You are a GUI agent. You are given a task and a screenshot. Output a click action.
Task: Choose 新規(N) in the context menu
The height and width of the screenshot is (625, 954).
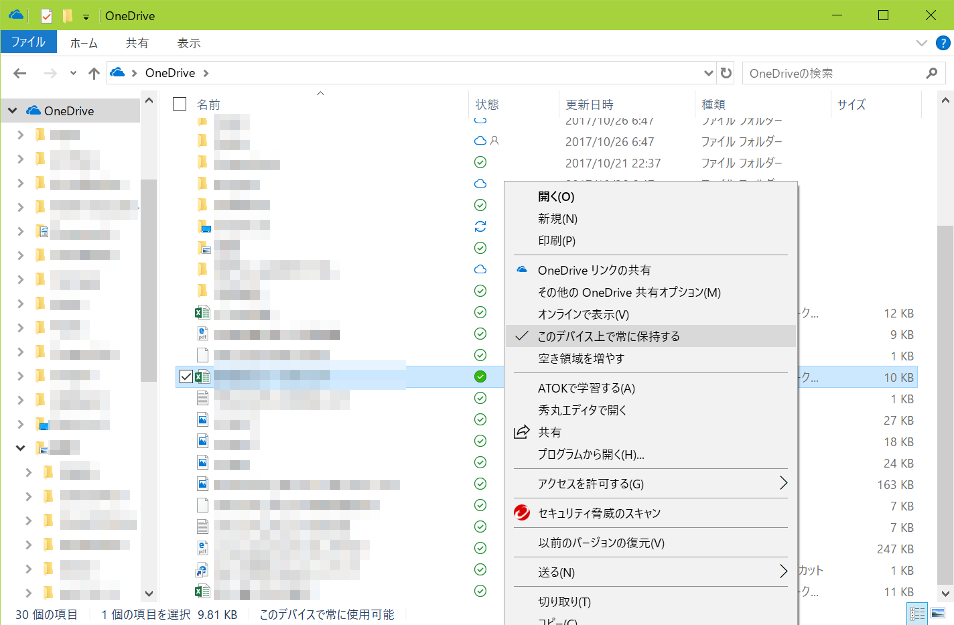click(650, 218)
